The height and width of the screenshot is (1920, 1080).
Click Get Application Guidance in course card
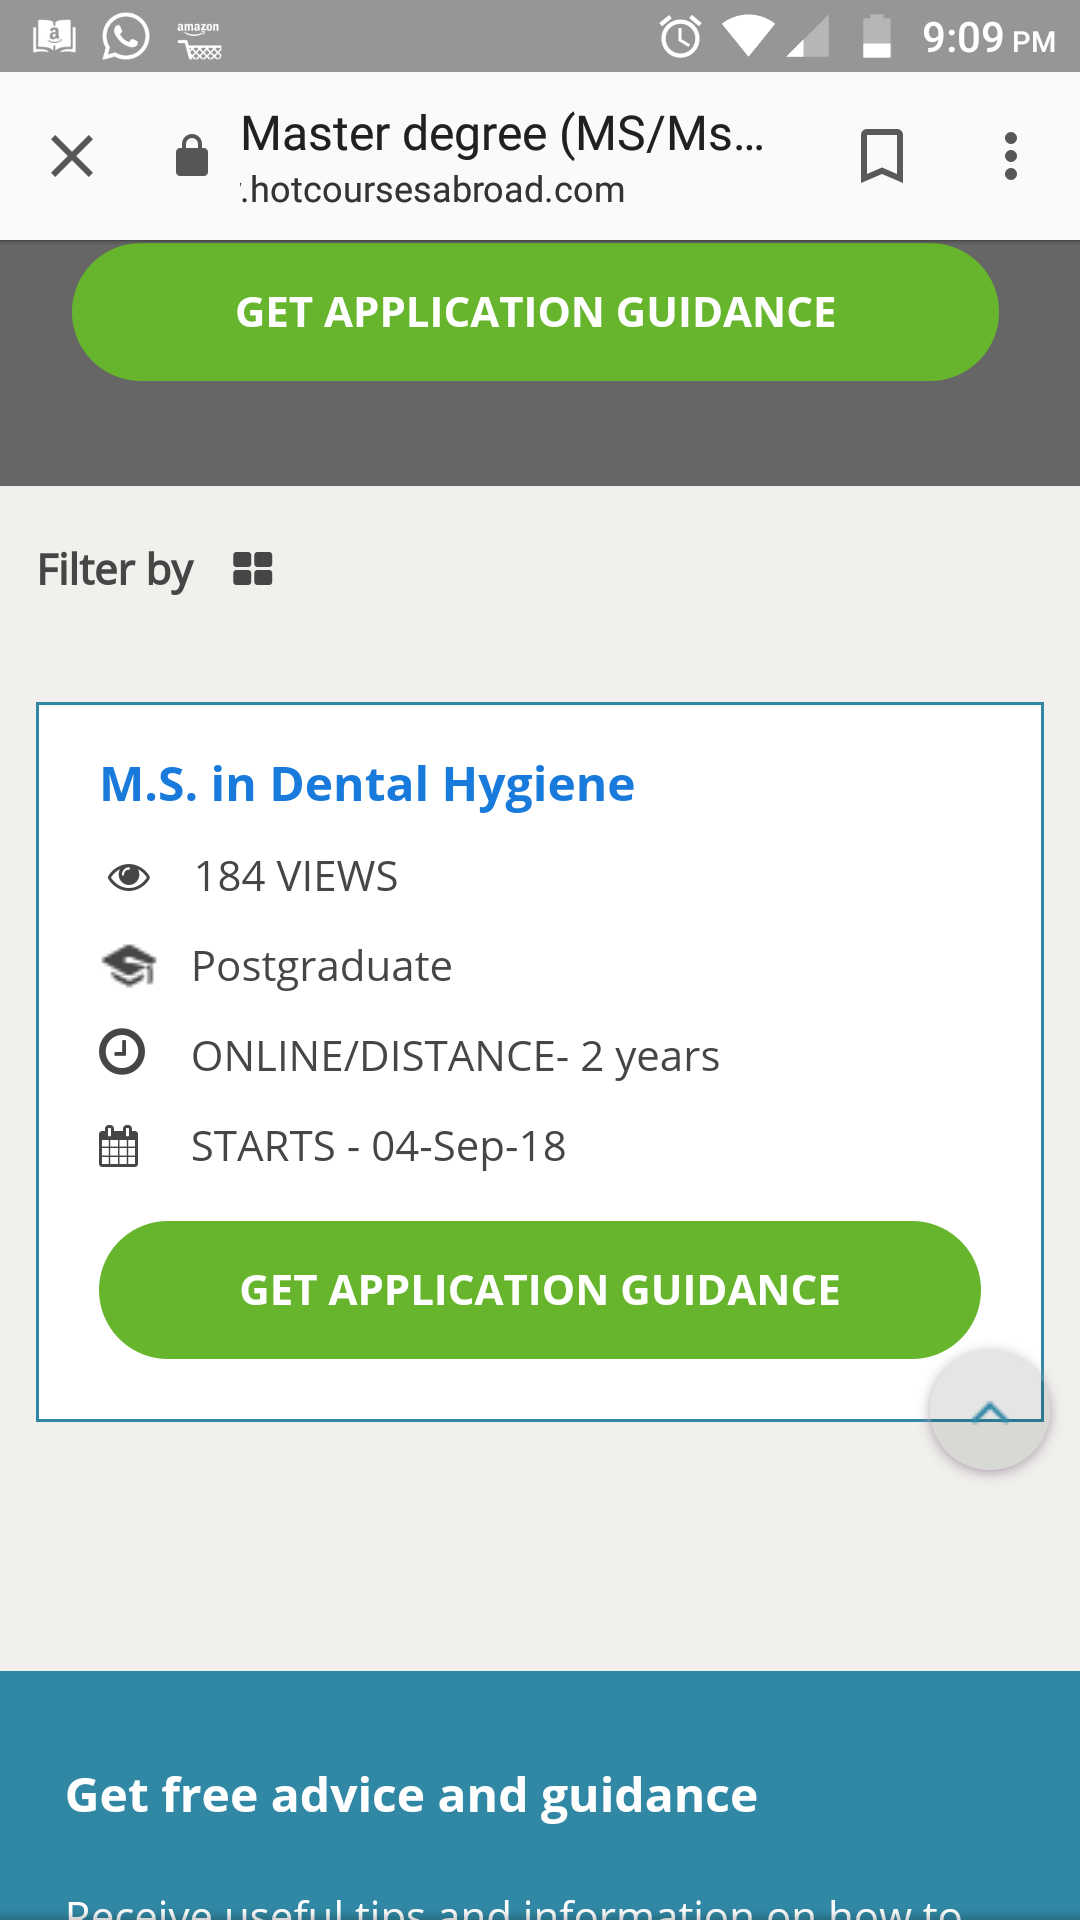[x=540, y=1290]
